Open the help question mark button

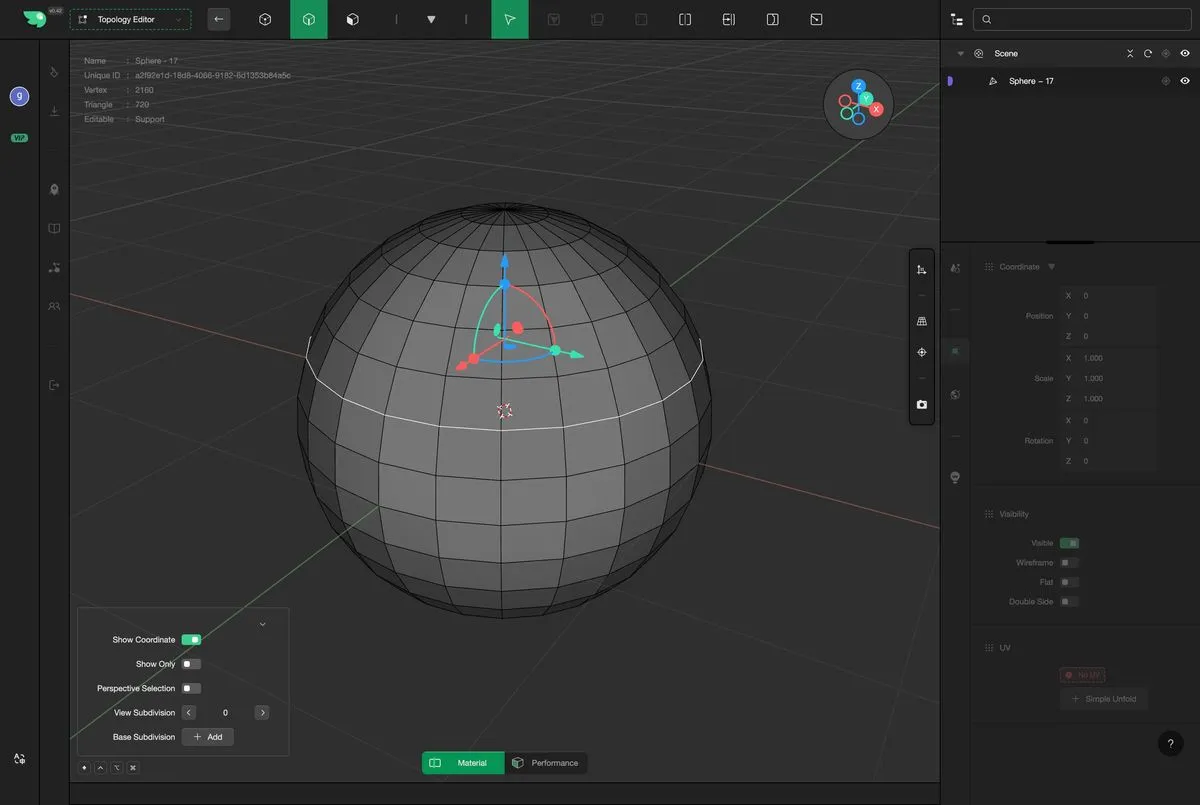pyautogui.click(x=1170, y=744)
